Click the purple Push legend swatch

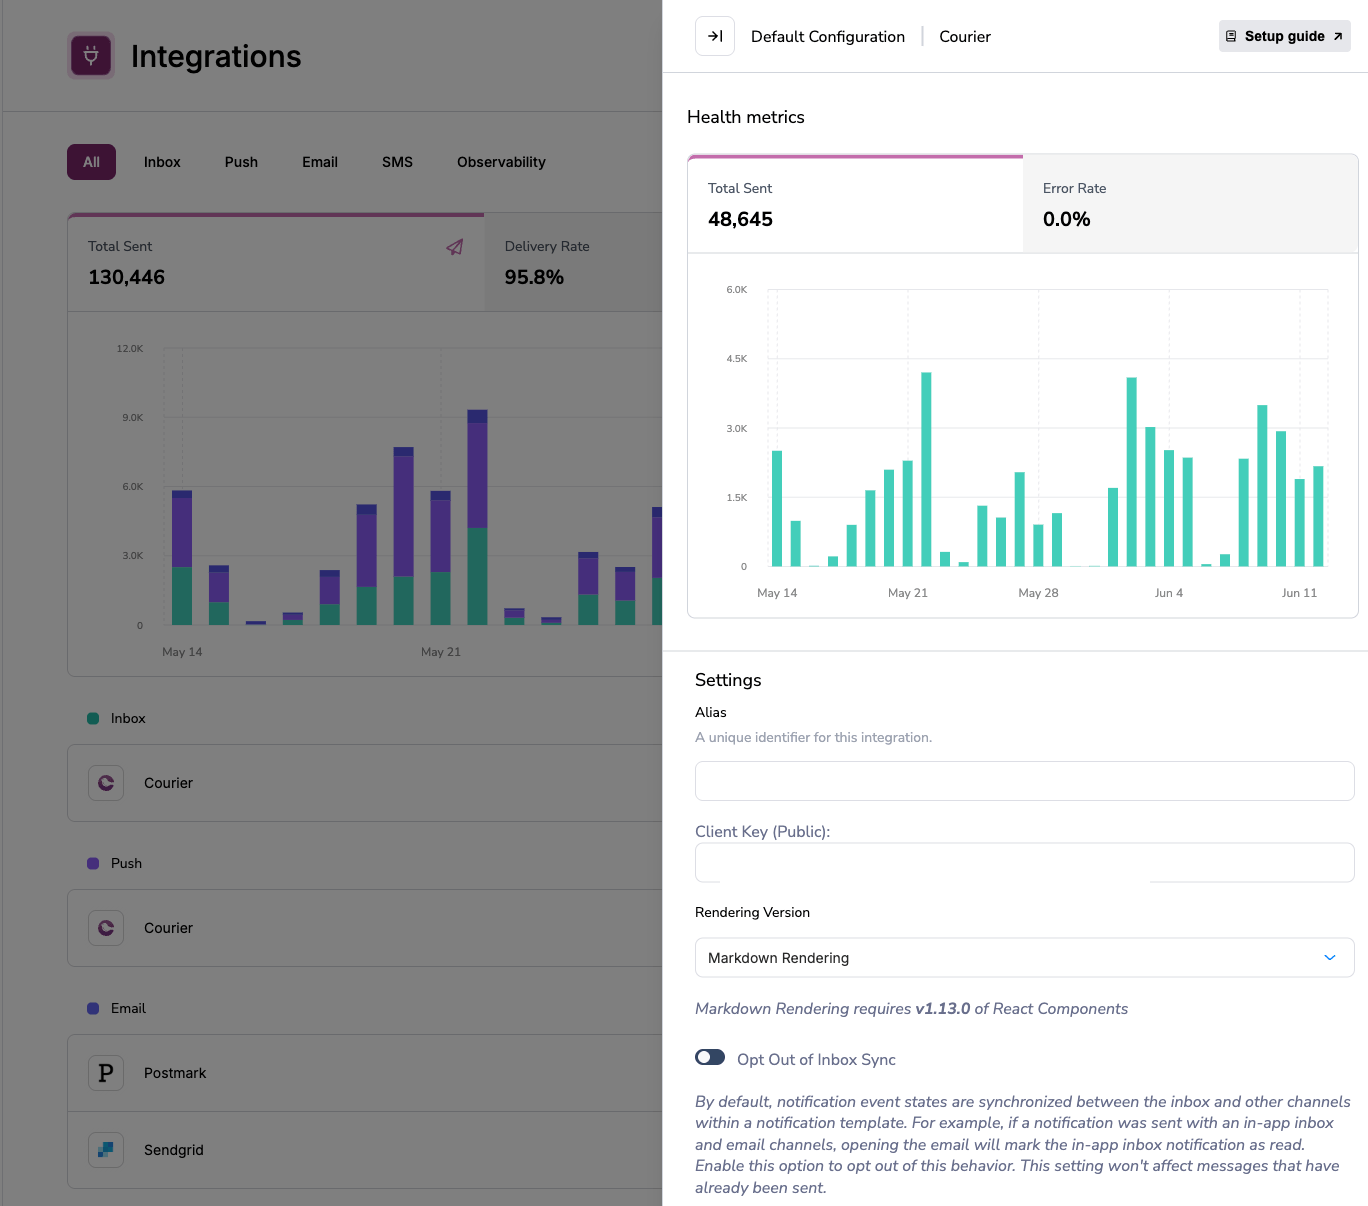[93, 864]
